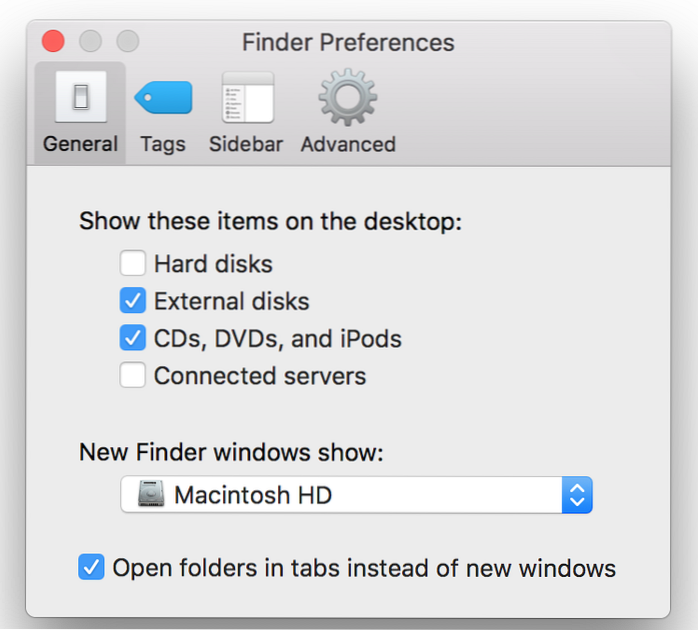The height and width of the screenshot is (630, 698).
Task: Close the Finder Preferences window
Action: click(x=52, y=42)
